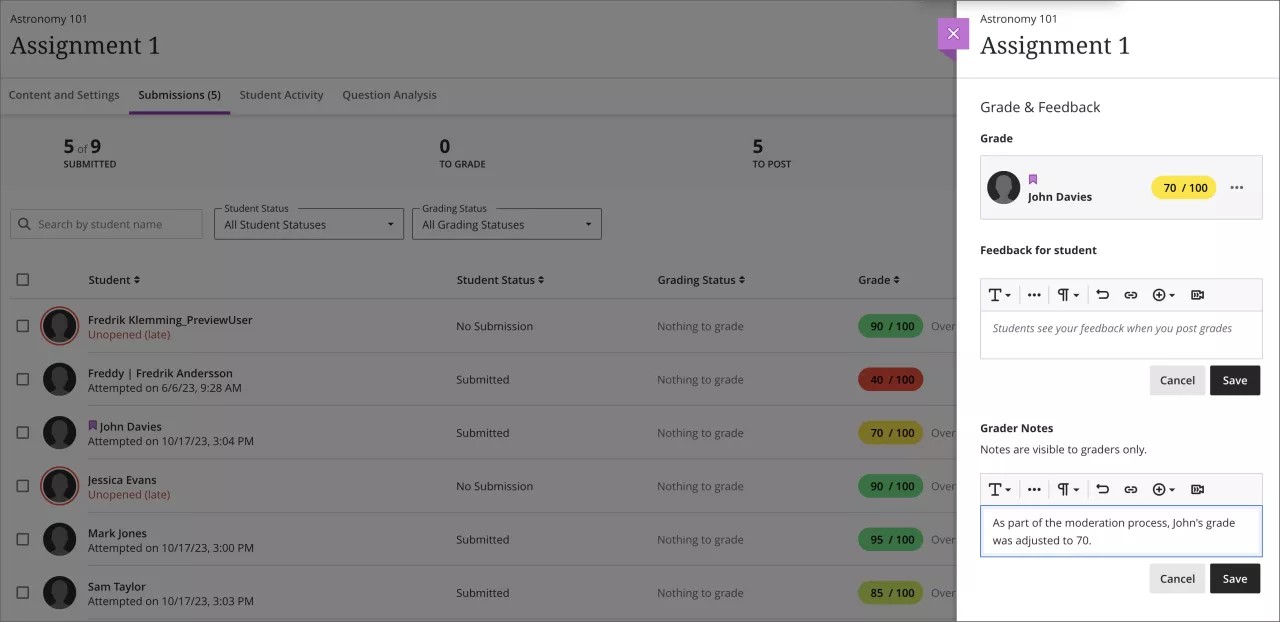Open the text style dropdown in Feedback editor
Viewport: 1280px width, 622px height.
999,294
